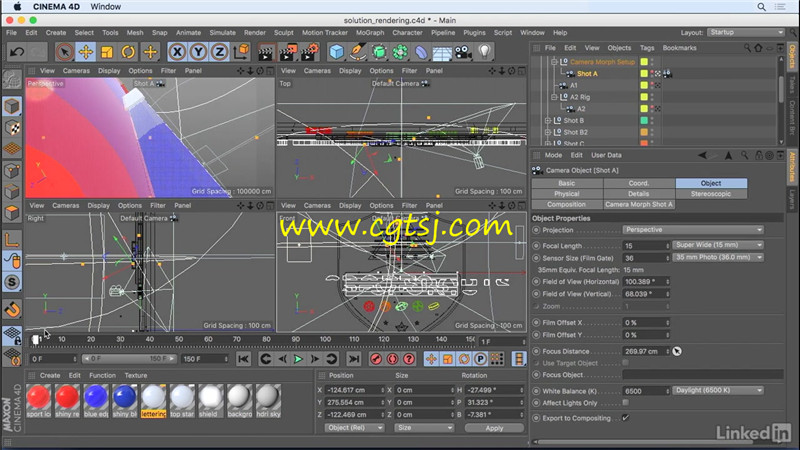Click the White Balance 6500 field
The image size is (800, 450).
click(646, 391)
